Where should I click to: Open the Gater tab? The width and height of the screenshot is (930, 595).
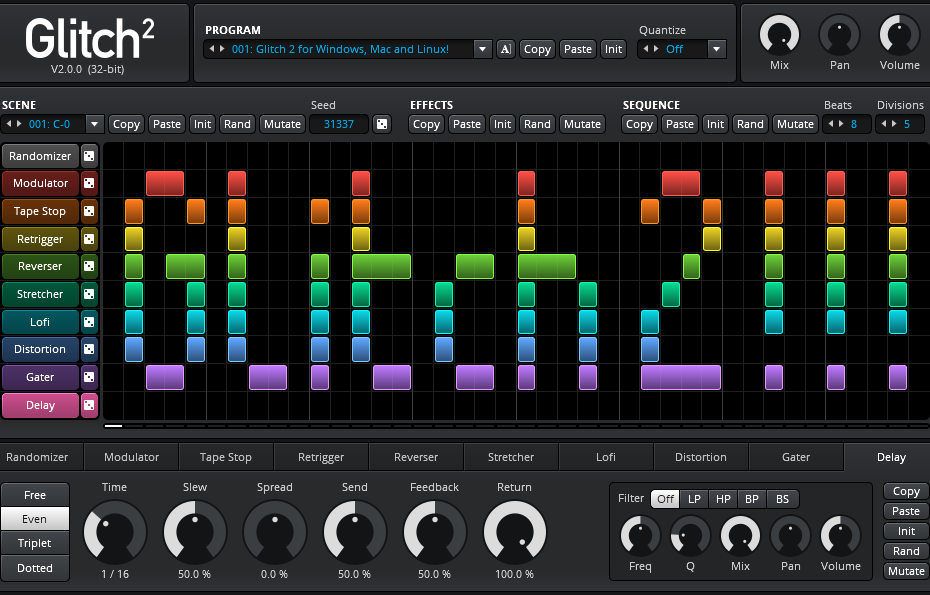coord(796,457)
